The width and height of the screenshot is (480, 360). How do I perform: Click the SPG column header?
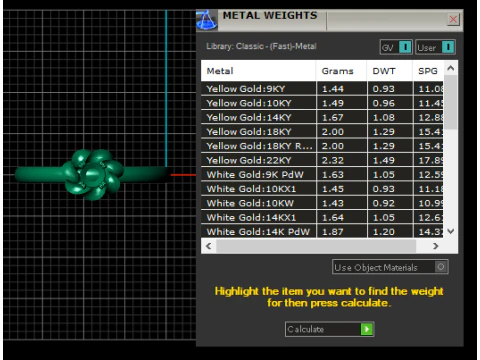[x=428, y=71]
